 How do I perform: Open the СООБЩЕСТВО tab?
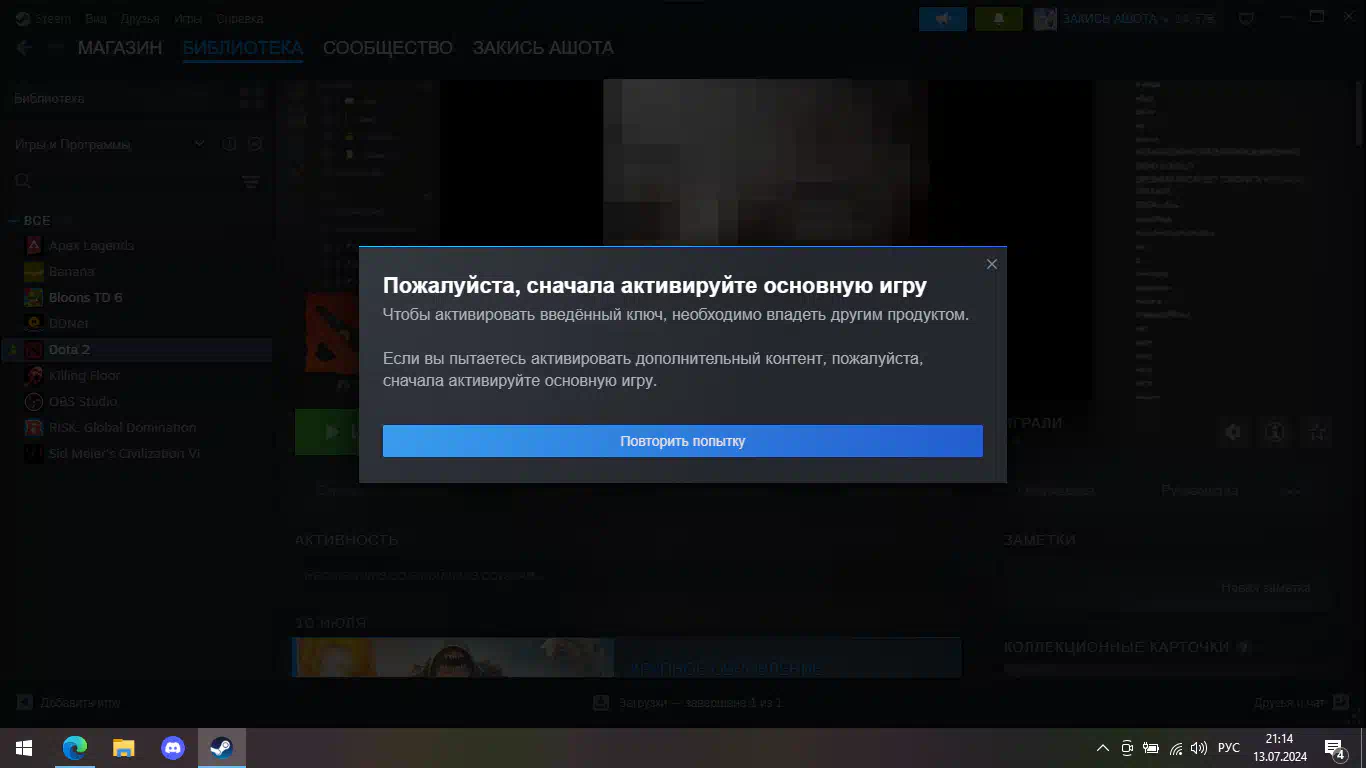(388, 48)
